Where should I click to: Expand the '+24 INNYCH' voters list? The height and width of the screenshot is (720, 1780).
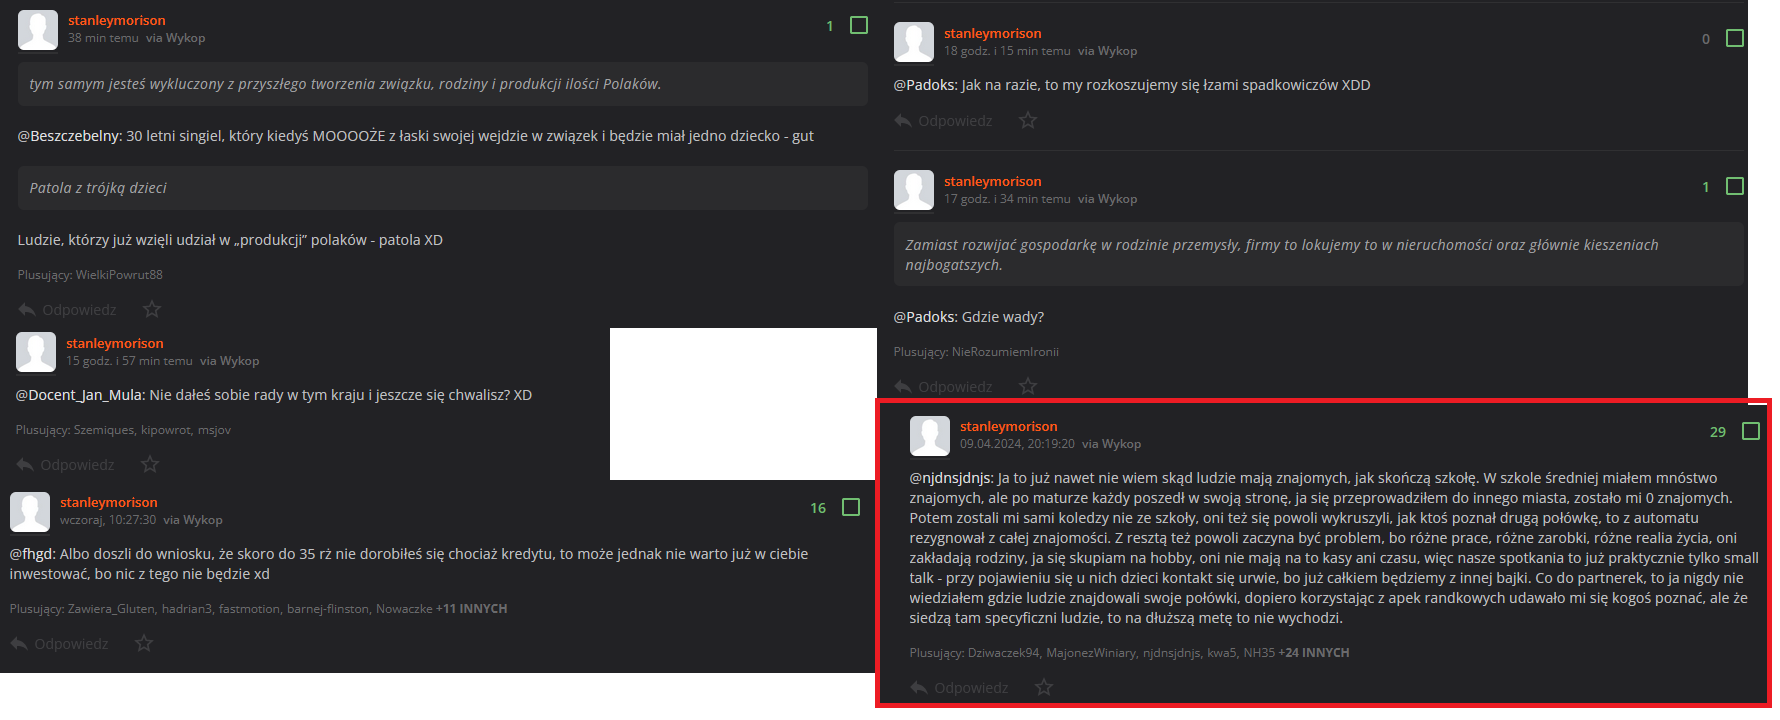(x=1314, y=652)
